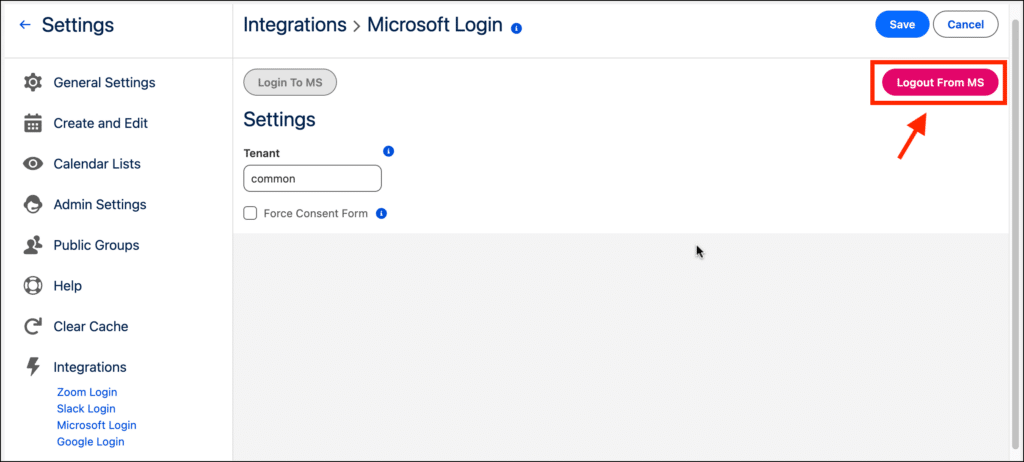
Task: Click the Calendar Lists eye icon
Action: coord(33,164)
